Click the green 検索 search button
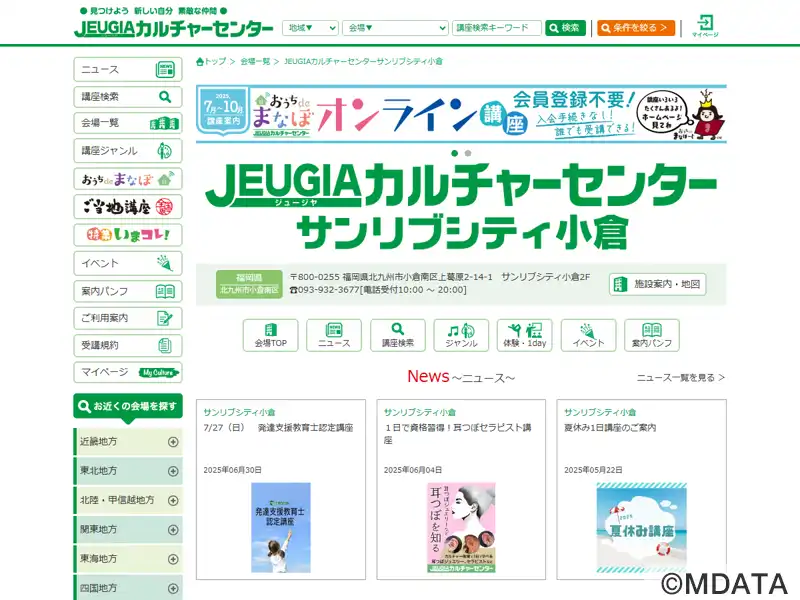The image size is (800, 600). pos(565,28)
